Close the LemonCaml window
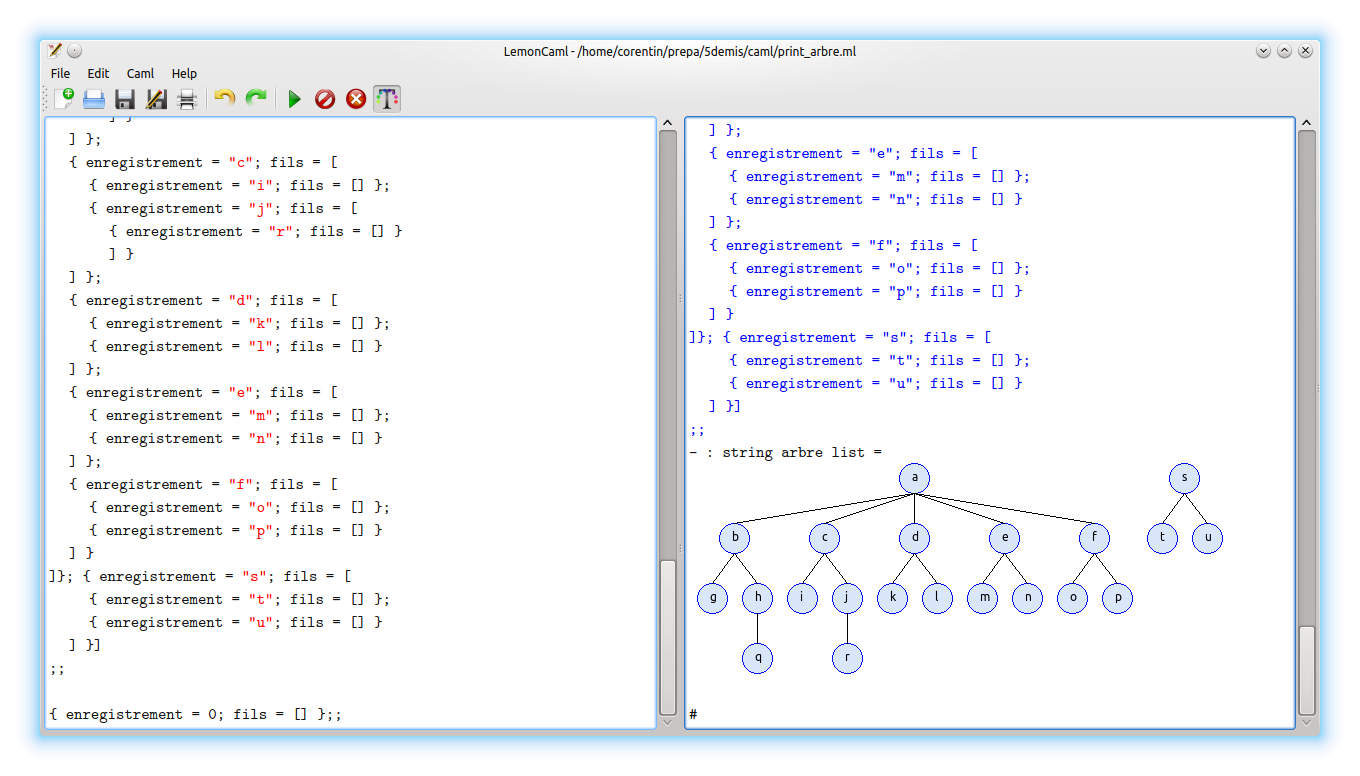1360x776 pixels. coord(1305,51)
